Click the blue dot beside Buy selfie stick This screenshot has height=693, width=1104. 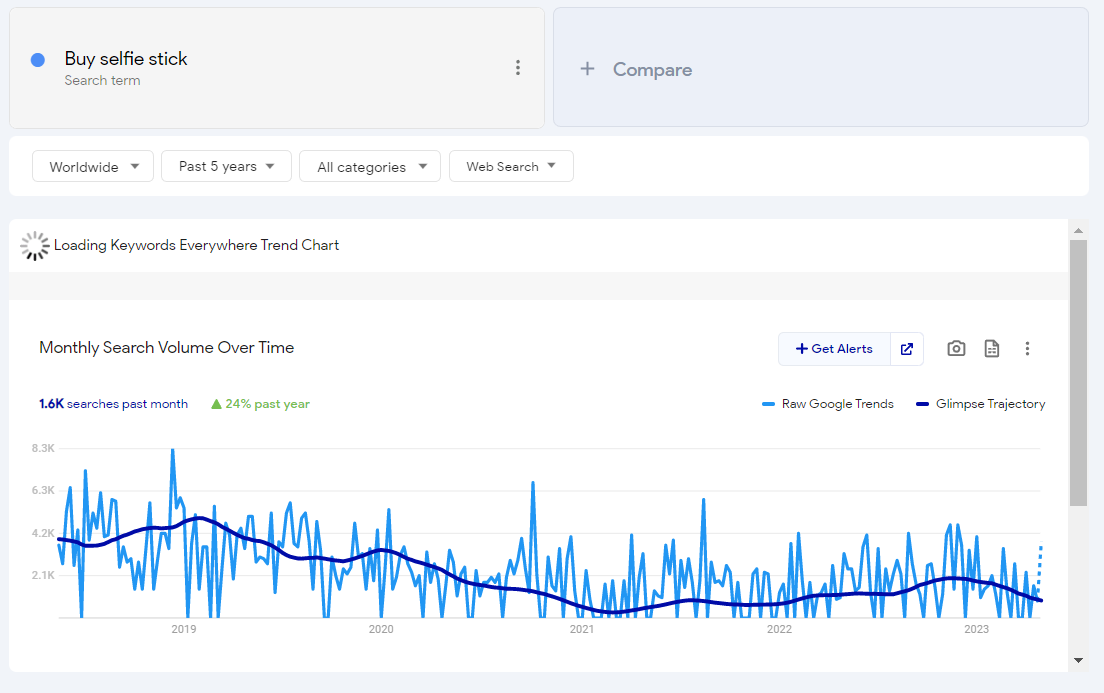(37, 60)
